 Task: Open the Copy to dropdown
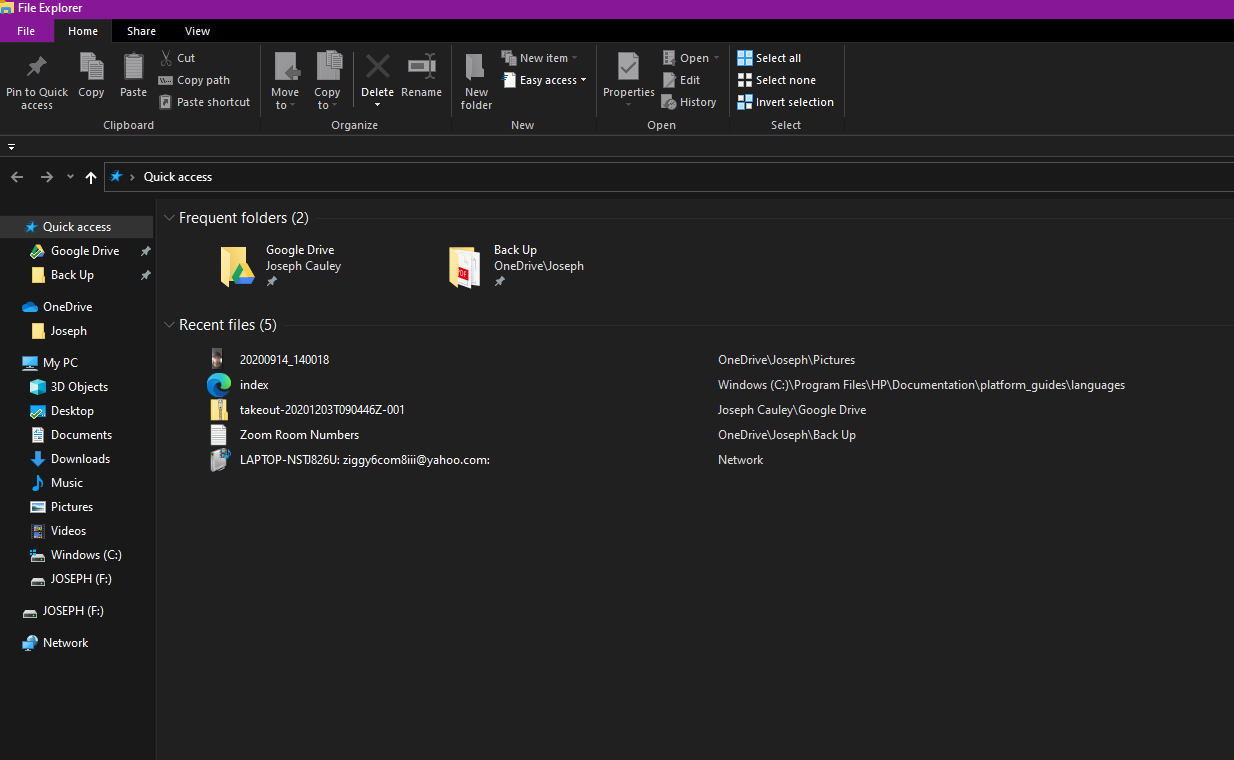pyautogui.click(x=328, y=98)
